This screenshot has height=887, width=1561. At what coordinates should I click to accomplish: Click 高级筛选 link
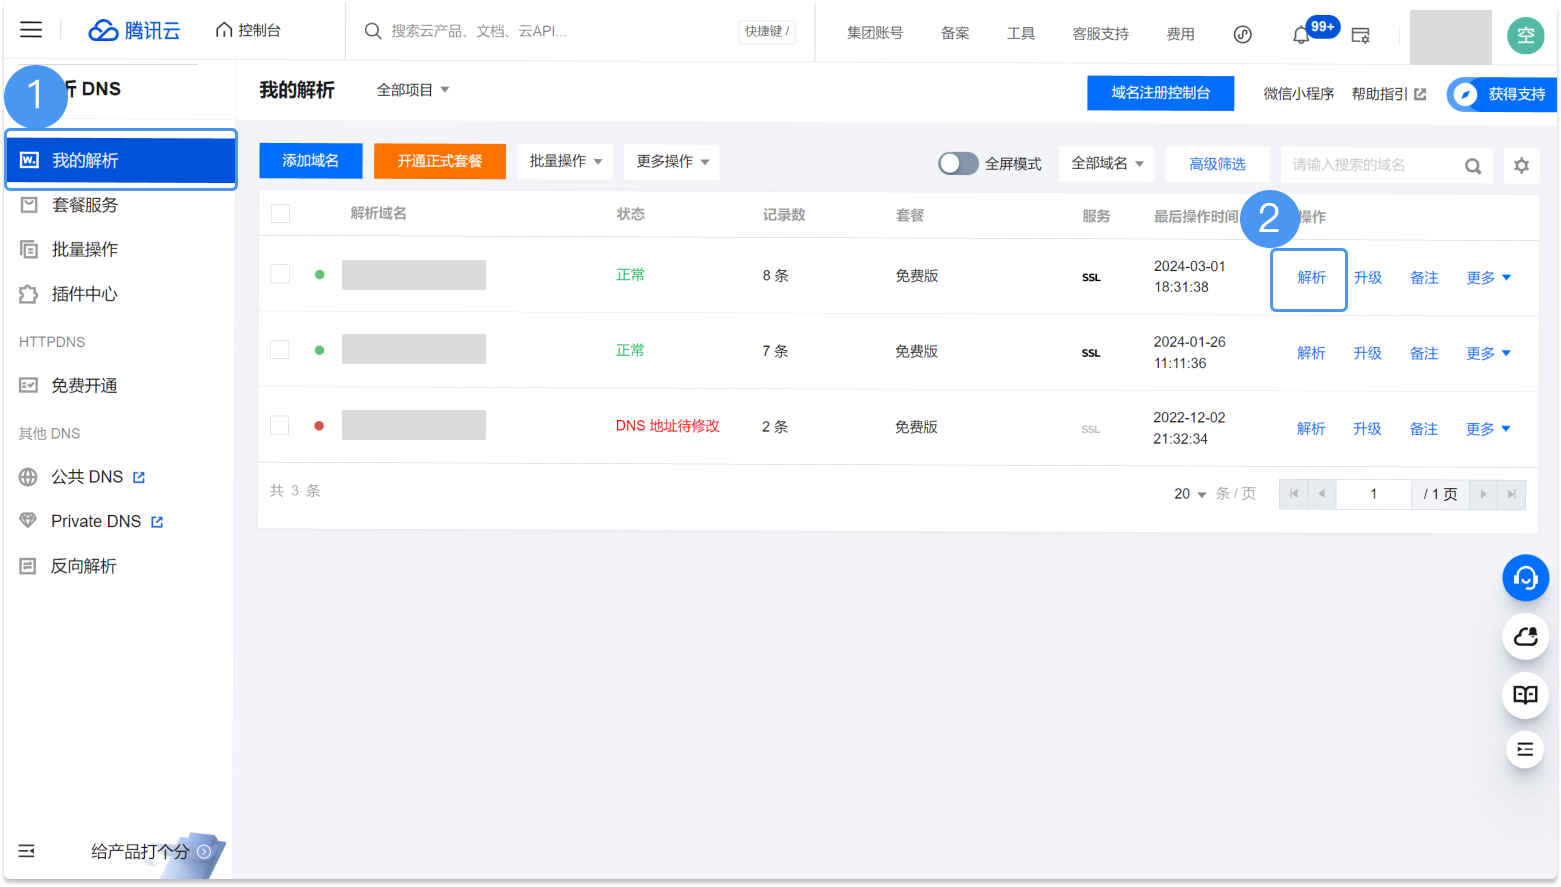pos(1217,164)
